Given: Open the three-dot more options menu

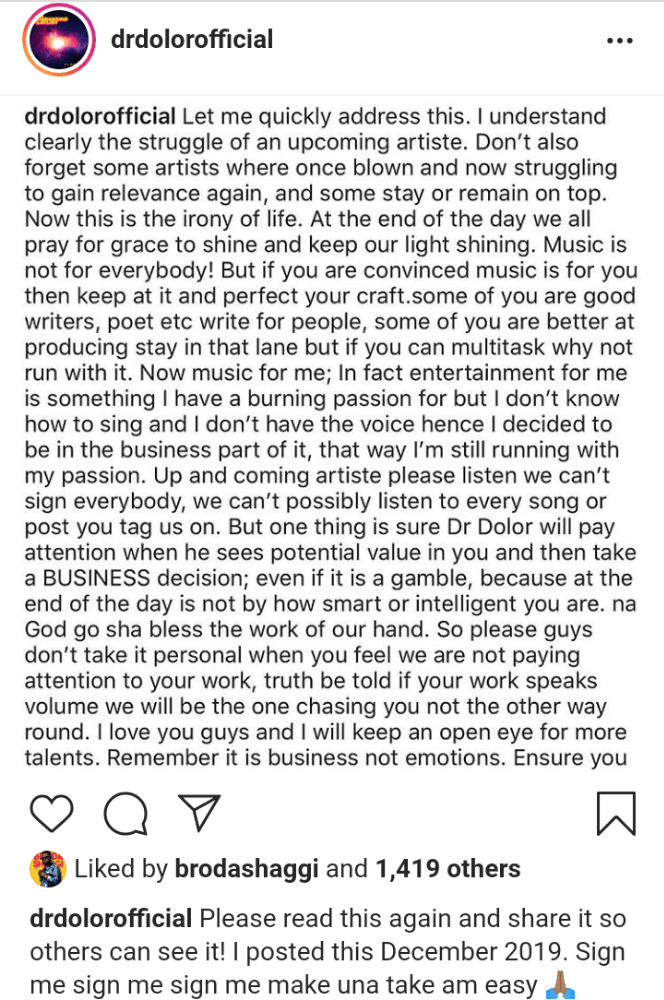Looking at the screenshot, I should pyautogui.click(x=620, y=41).
